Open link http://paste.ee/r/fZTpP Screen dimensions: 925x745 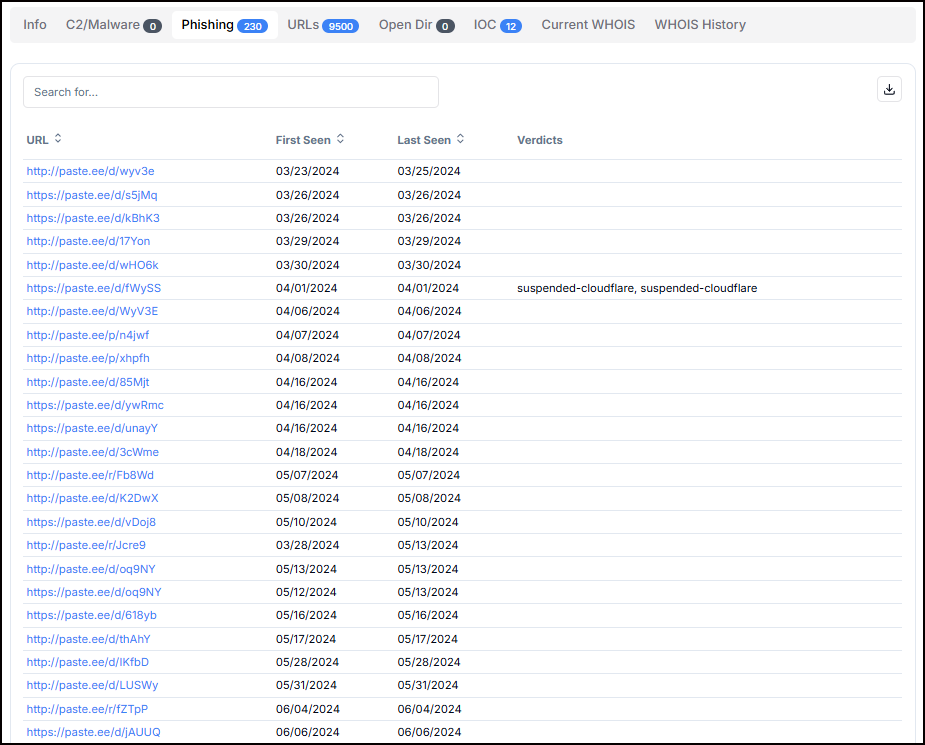point(87,708)
